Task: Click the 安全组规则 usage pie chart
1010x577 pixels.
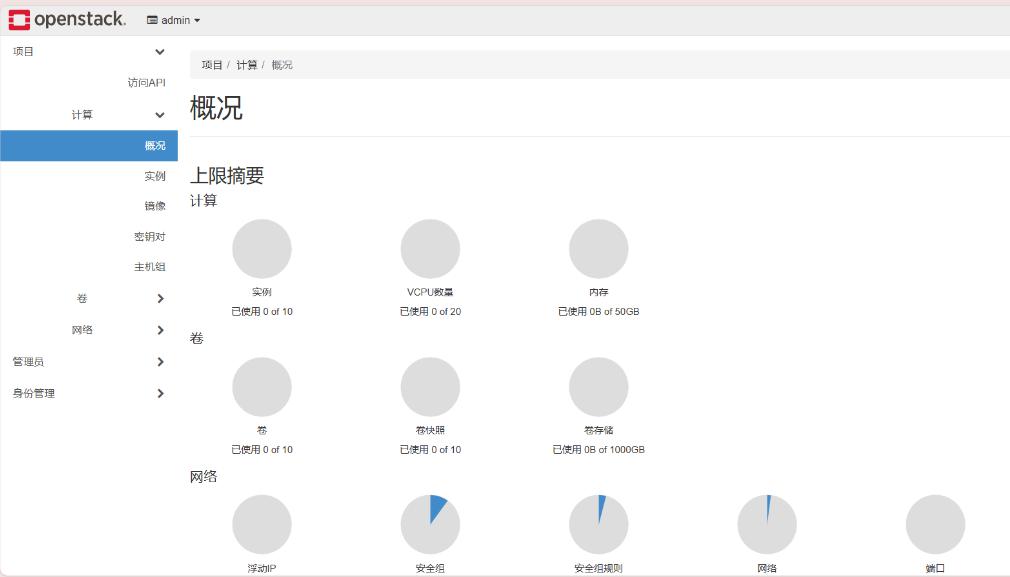Action: [x=598, y=524]
